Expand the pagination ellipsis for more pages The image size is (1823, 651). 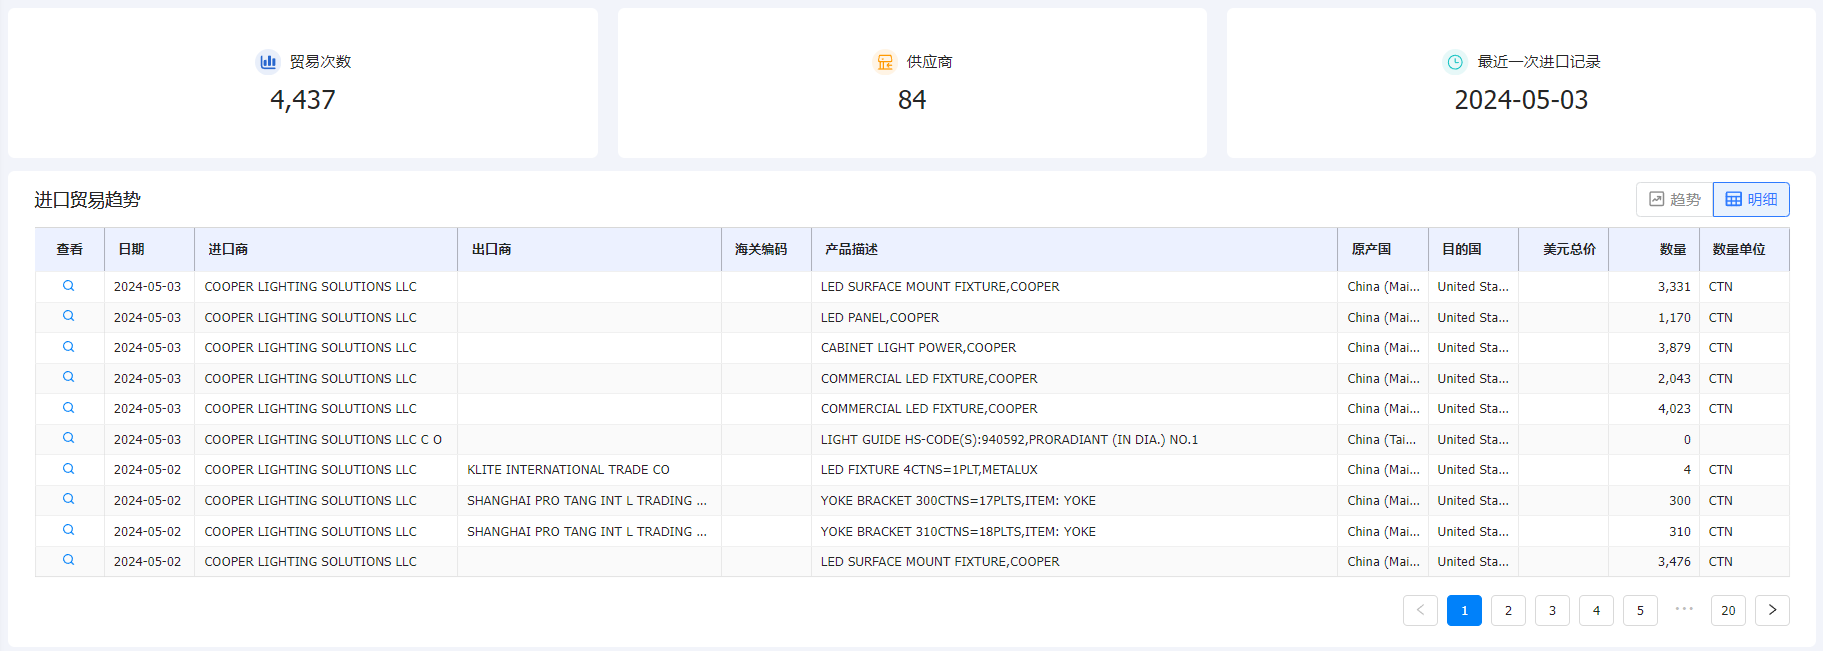(1684, 609)
